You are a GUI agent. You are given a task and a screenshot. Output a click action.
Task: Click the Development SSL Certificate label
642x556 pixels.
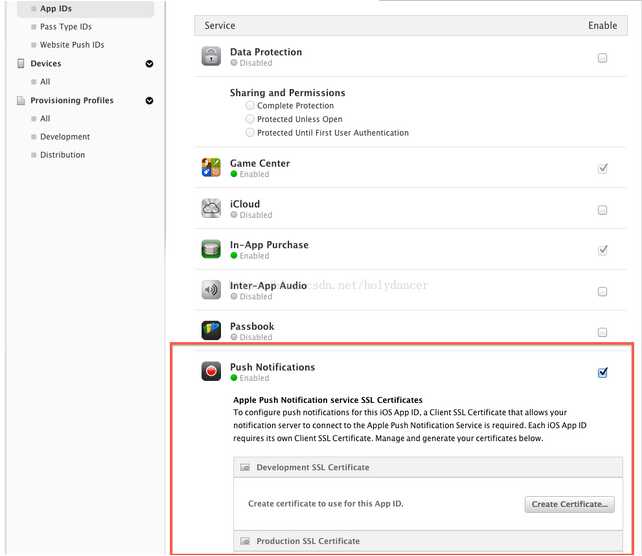(x=313, y=467)
